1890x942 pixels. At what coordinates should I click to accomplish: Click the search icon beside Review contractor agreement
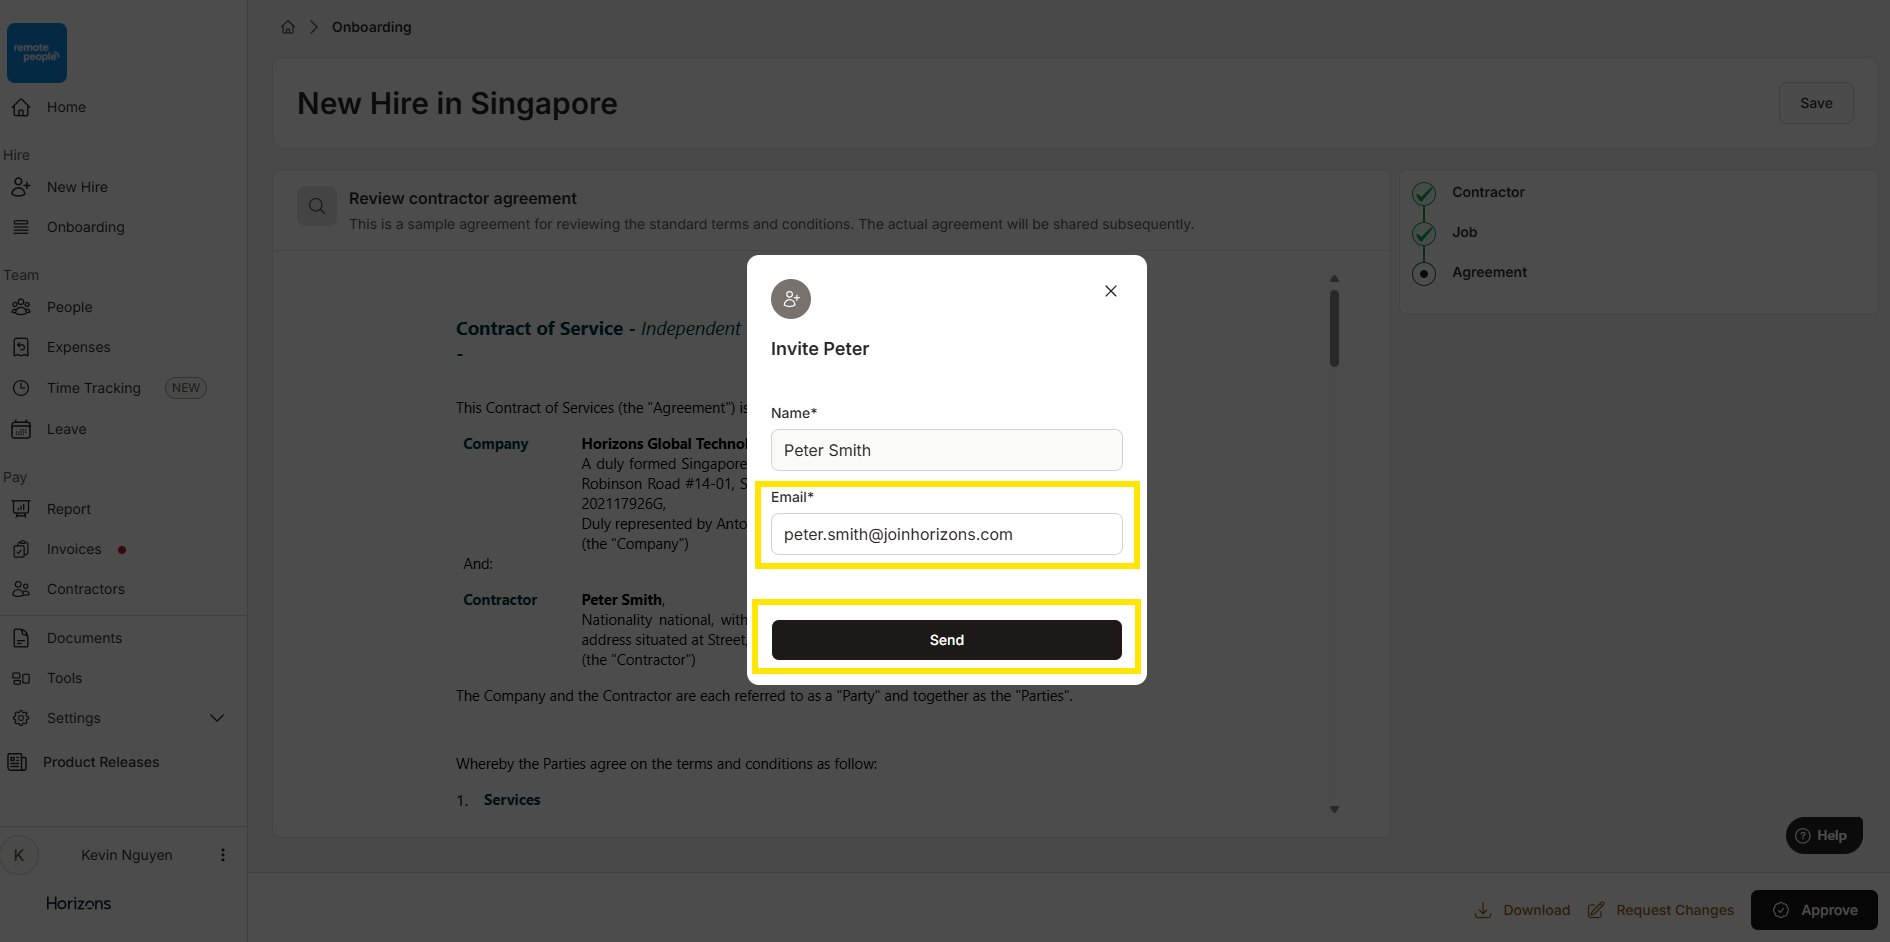click(x=317, y=206)
